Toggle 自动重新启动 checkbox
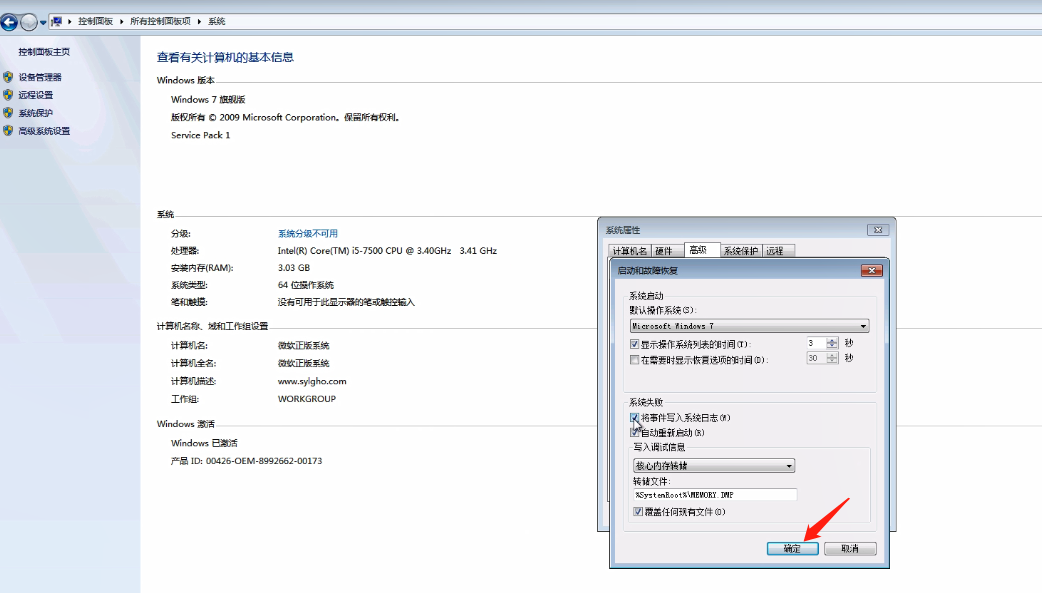1042x593 pixels. (635, 432)
